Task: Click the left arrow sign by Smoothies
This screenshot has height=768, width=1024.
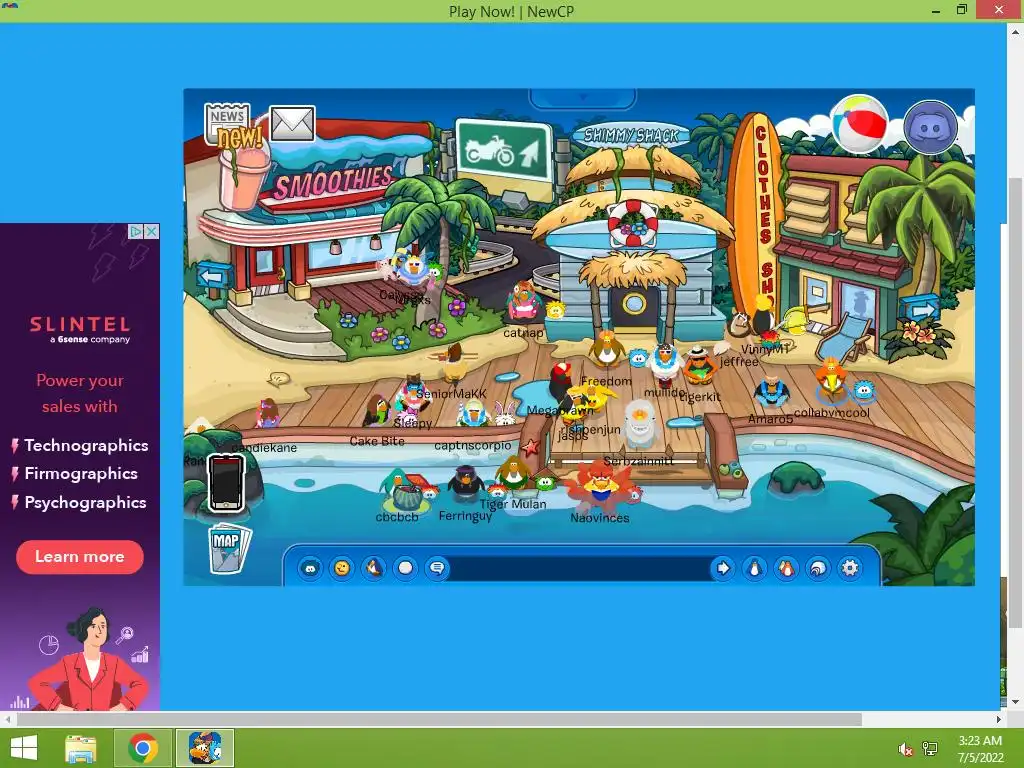Action: (214, 277)
